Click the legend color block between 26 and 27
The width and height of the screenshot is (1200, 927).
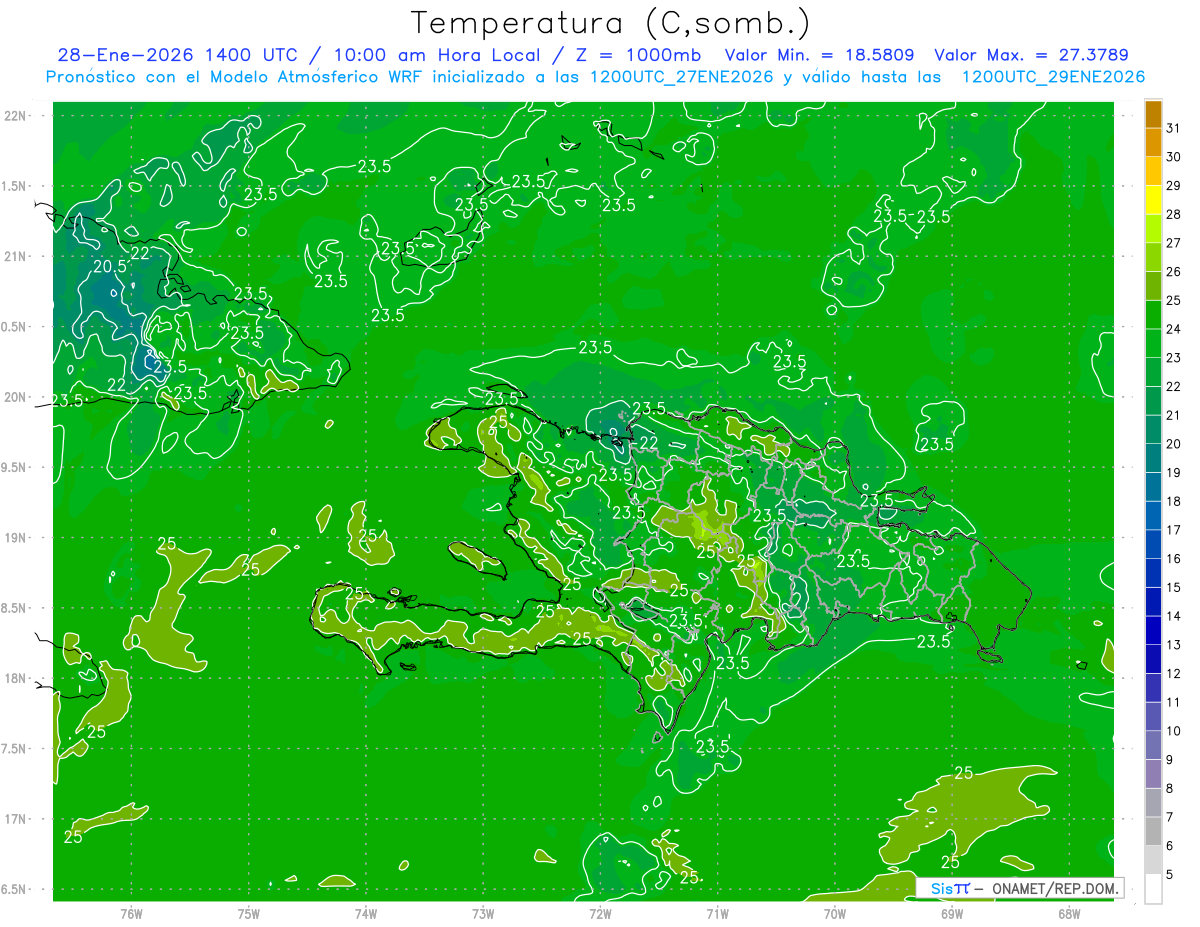click(x=1153, y=258)
